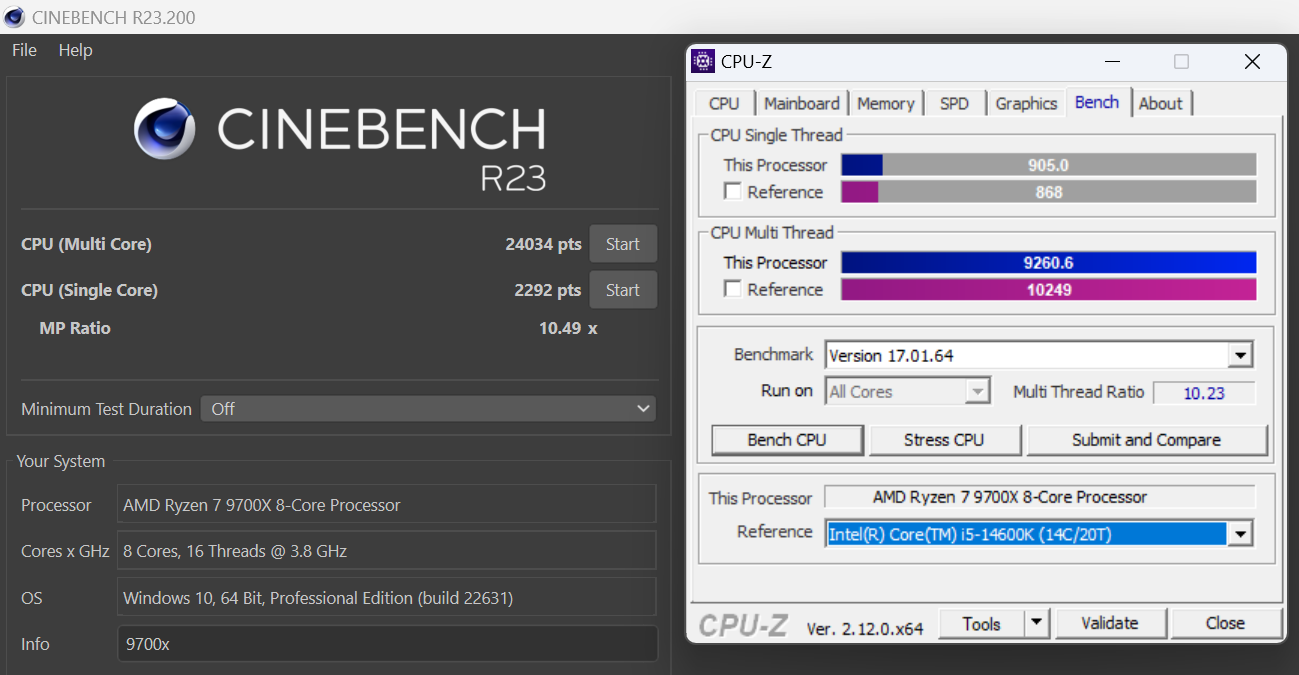Image resolution: width=1299 pixels, height=675 pixels.
Task: Start the CPU Single Core test
Action: 622,290
